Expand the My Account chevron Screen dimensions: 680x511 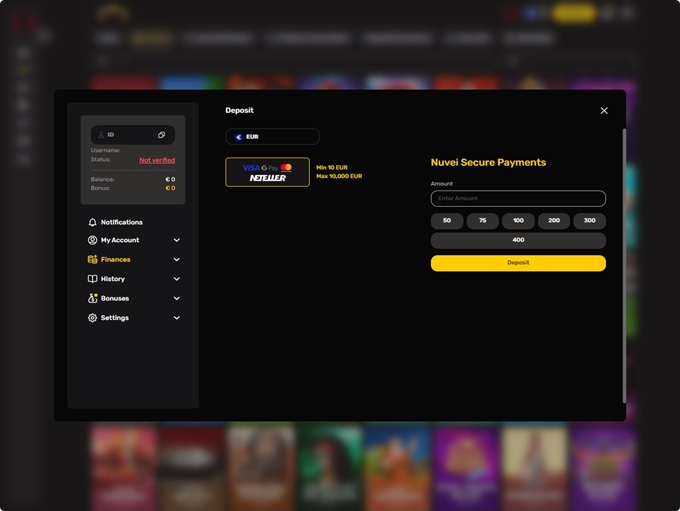click(177, 240)
